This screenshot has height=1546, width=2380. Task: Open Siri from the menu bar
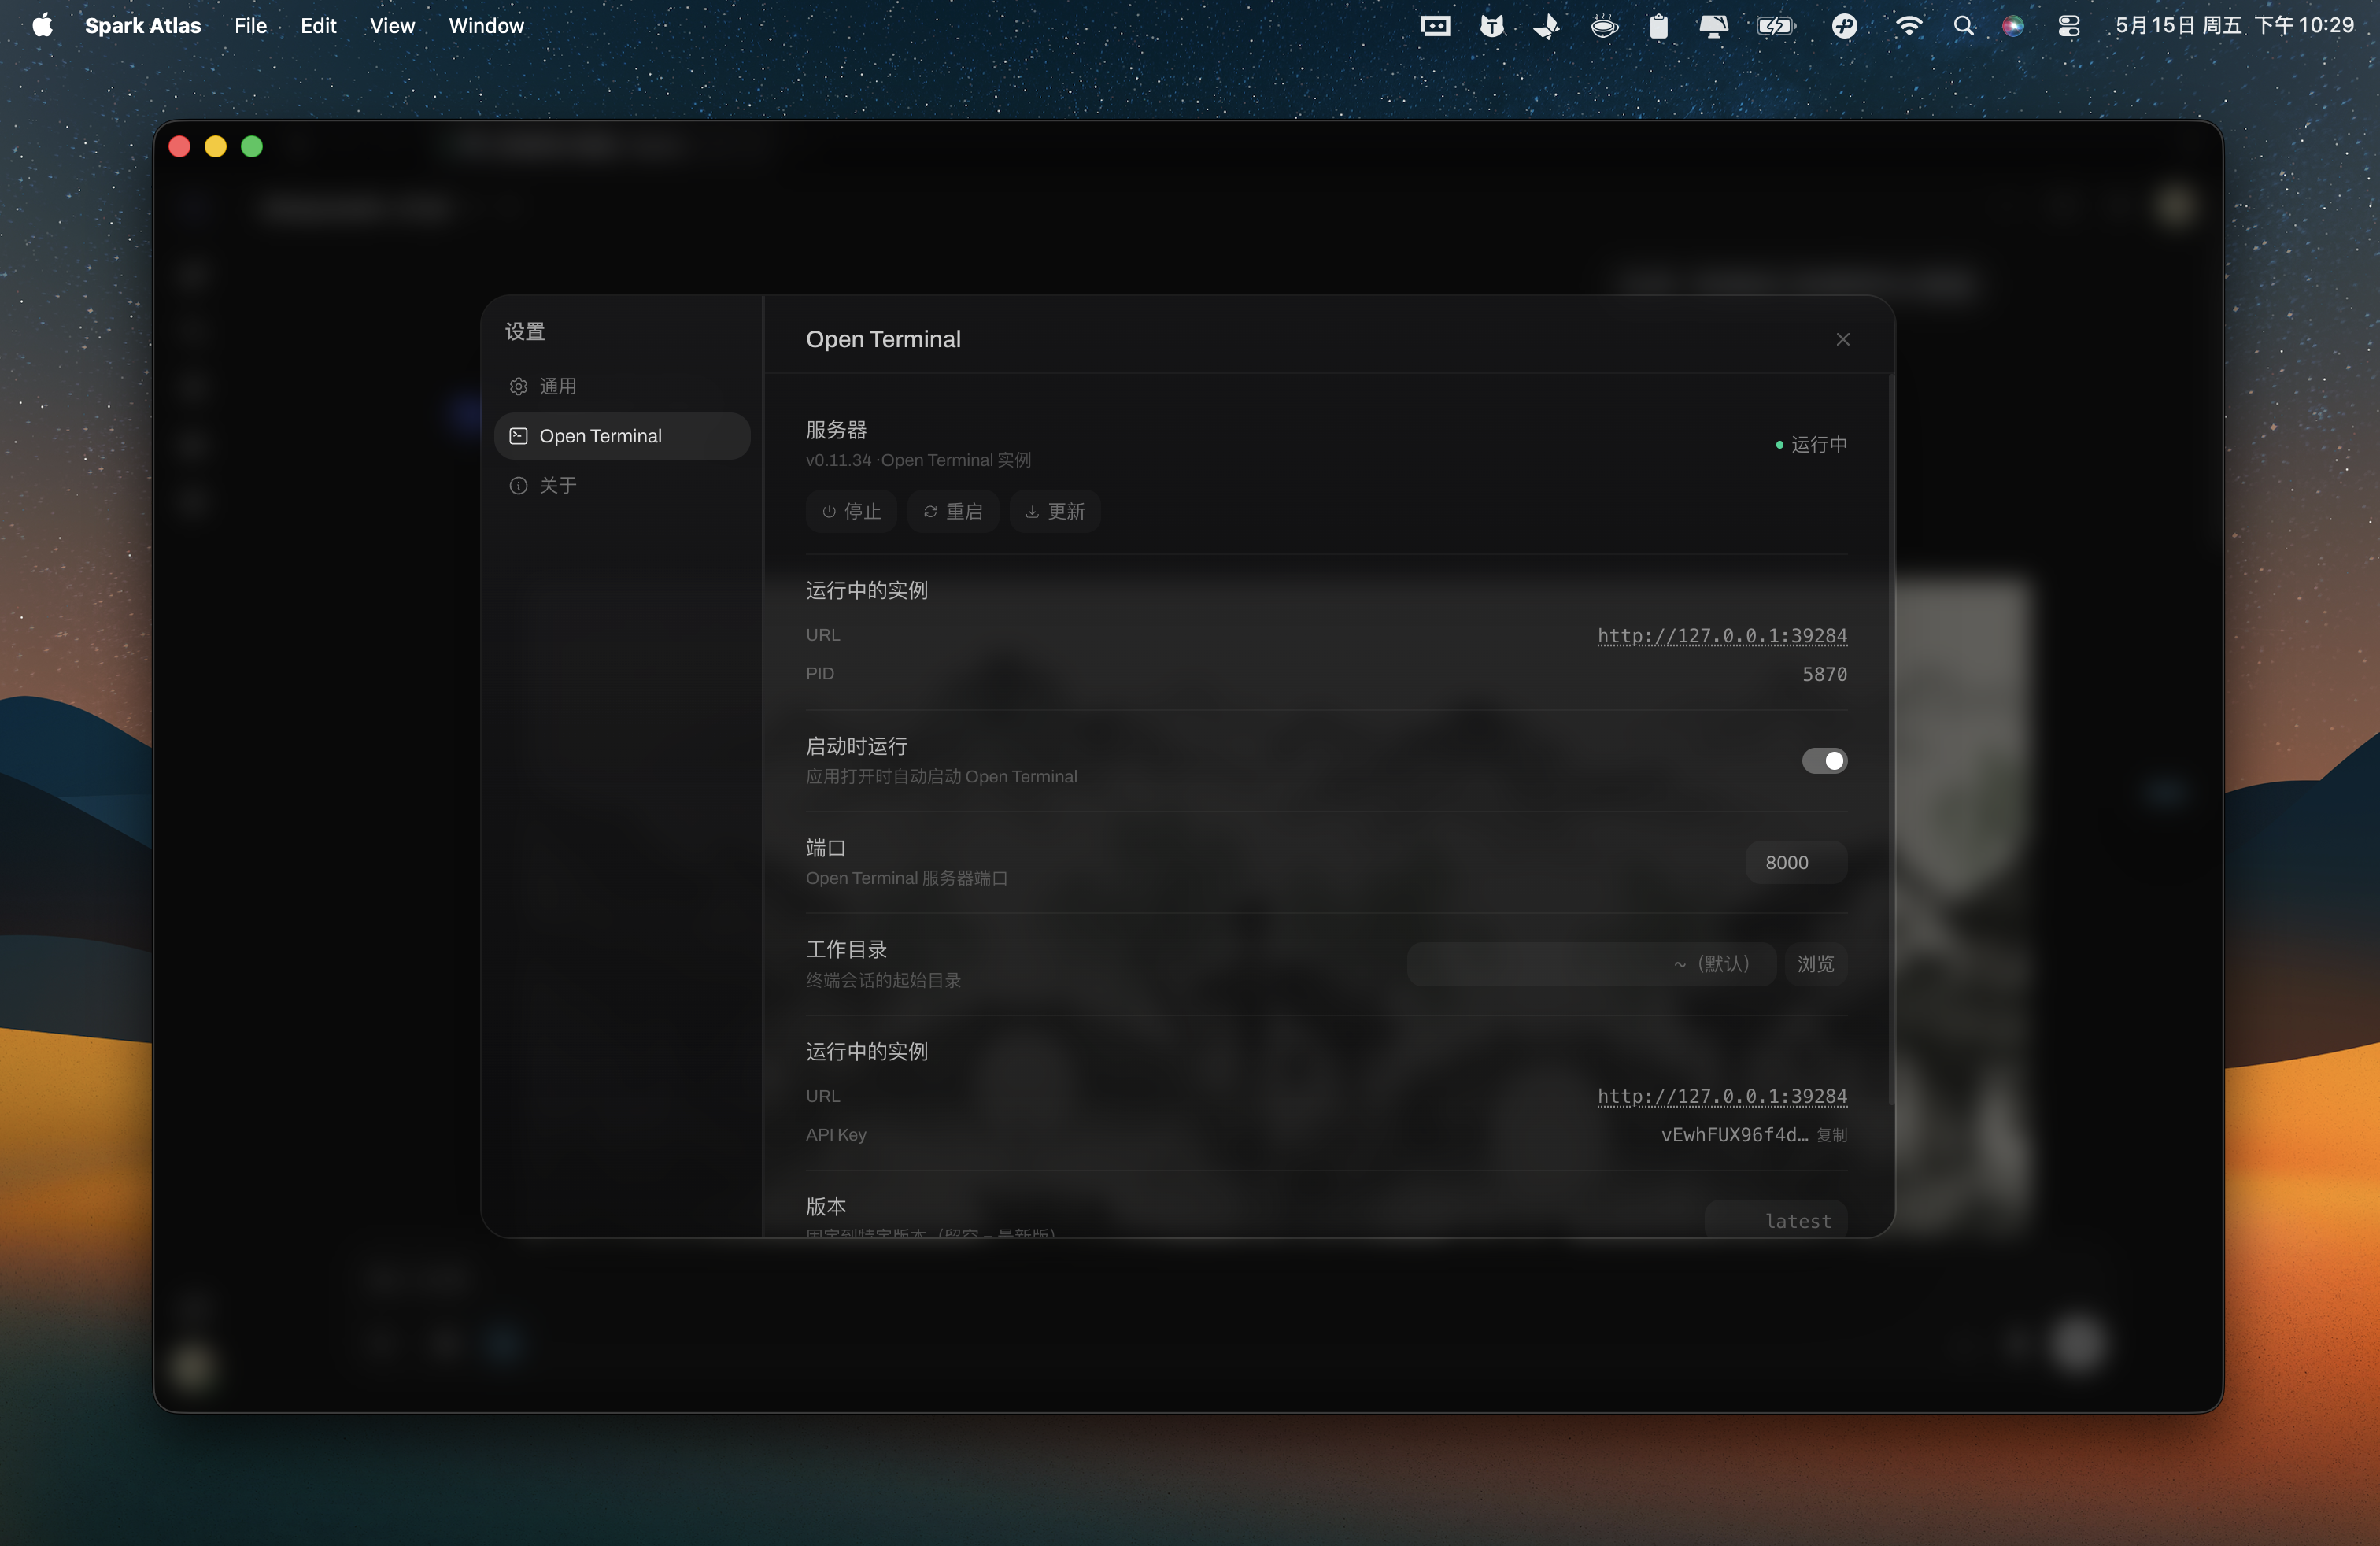pos(2013,26)
